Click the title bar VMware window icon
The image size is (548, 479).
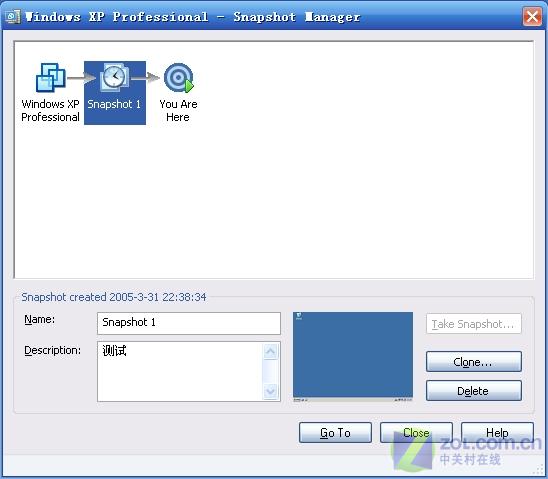pyautogui.click(x=13, y=16)
